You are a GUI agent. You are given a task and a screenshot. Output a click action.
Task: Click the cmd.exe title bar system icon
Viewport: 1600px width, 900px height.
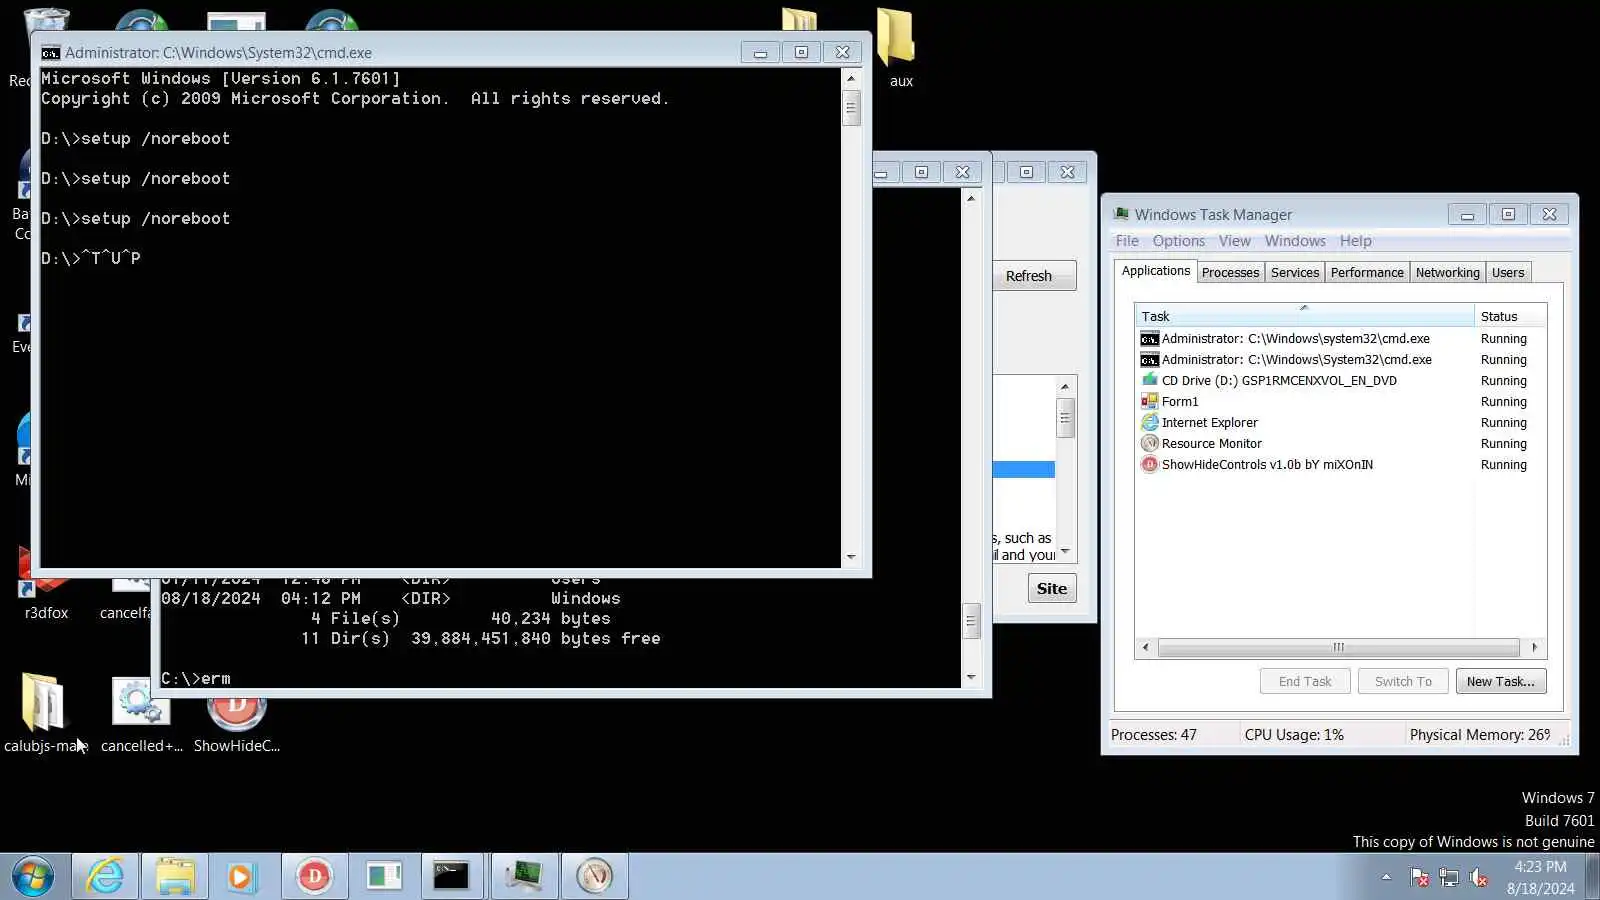50,53
